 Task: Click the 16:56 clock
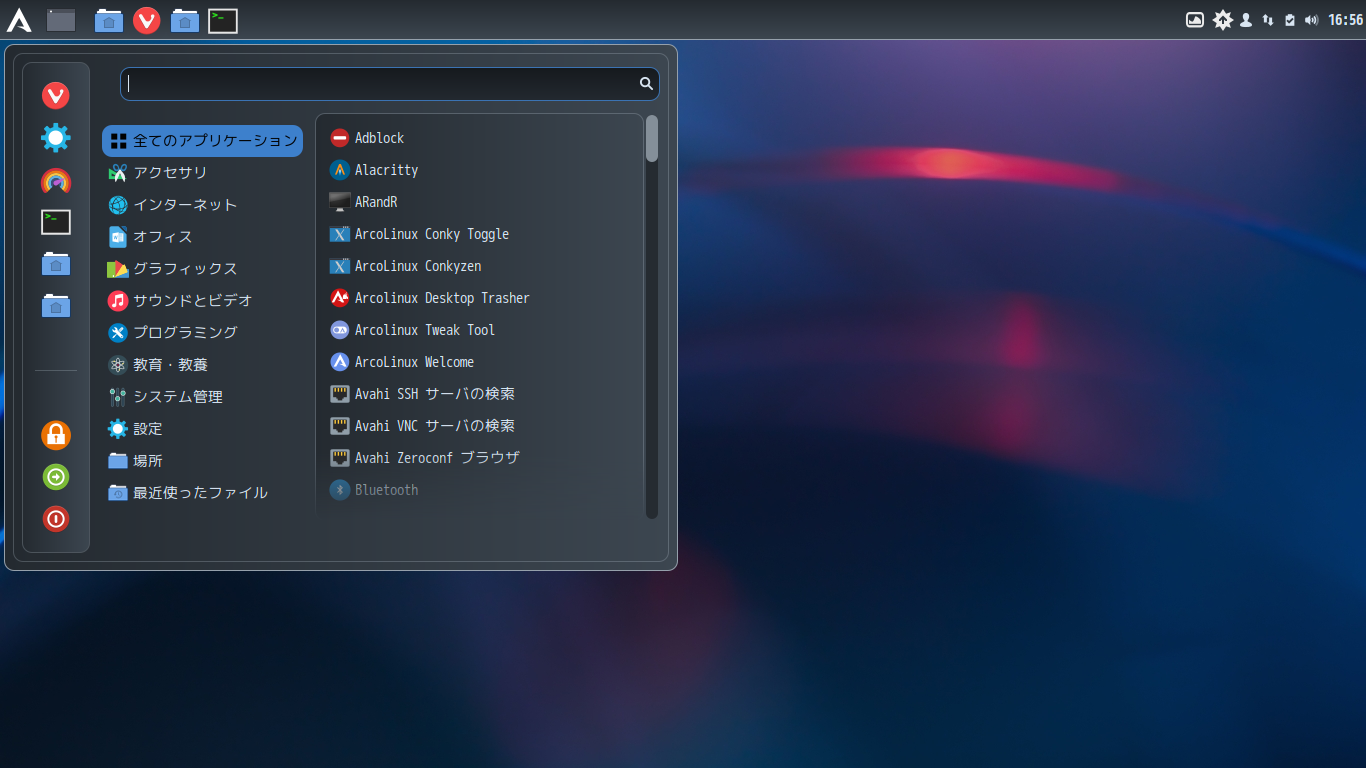[1345, 20]
